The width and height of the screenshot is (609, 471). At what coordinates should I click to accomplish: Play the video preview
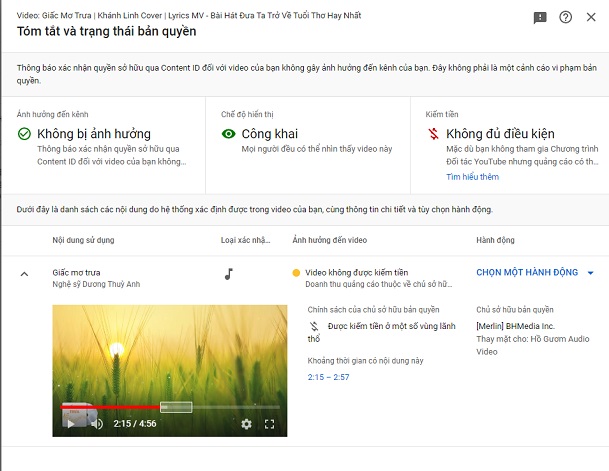pos(70,424)
